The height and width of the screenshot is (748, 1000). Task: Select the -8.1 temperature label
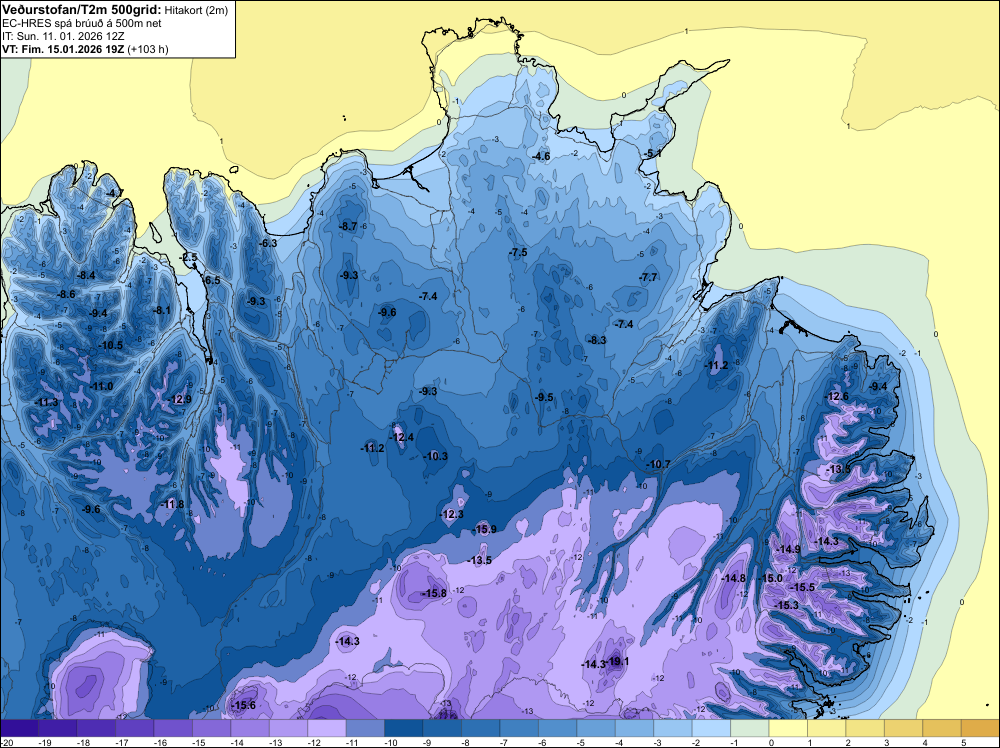pyautogui.click(x=162, y=310)
